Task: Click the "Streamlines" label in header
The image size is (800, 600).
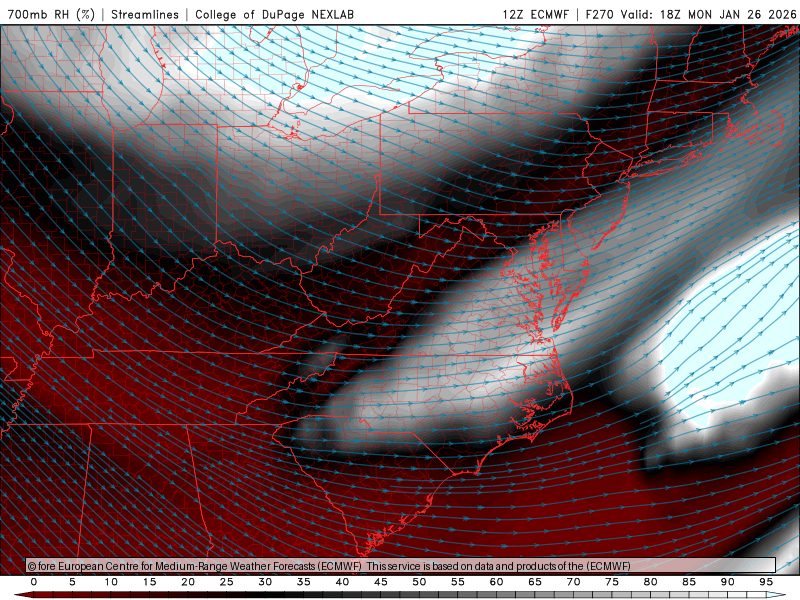Action: click(145, 14)
